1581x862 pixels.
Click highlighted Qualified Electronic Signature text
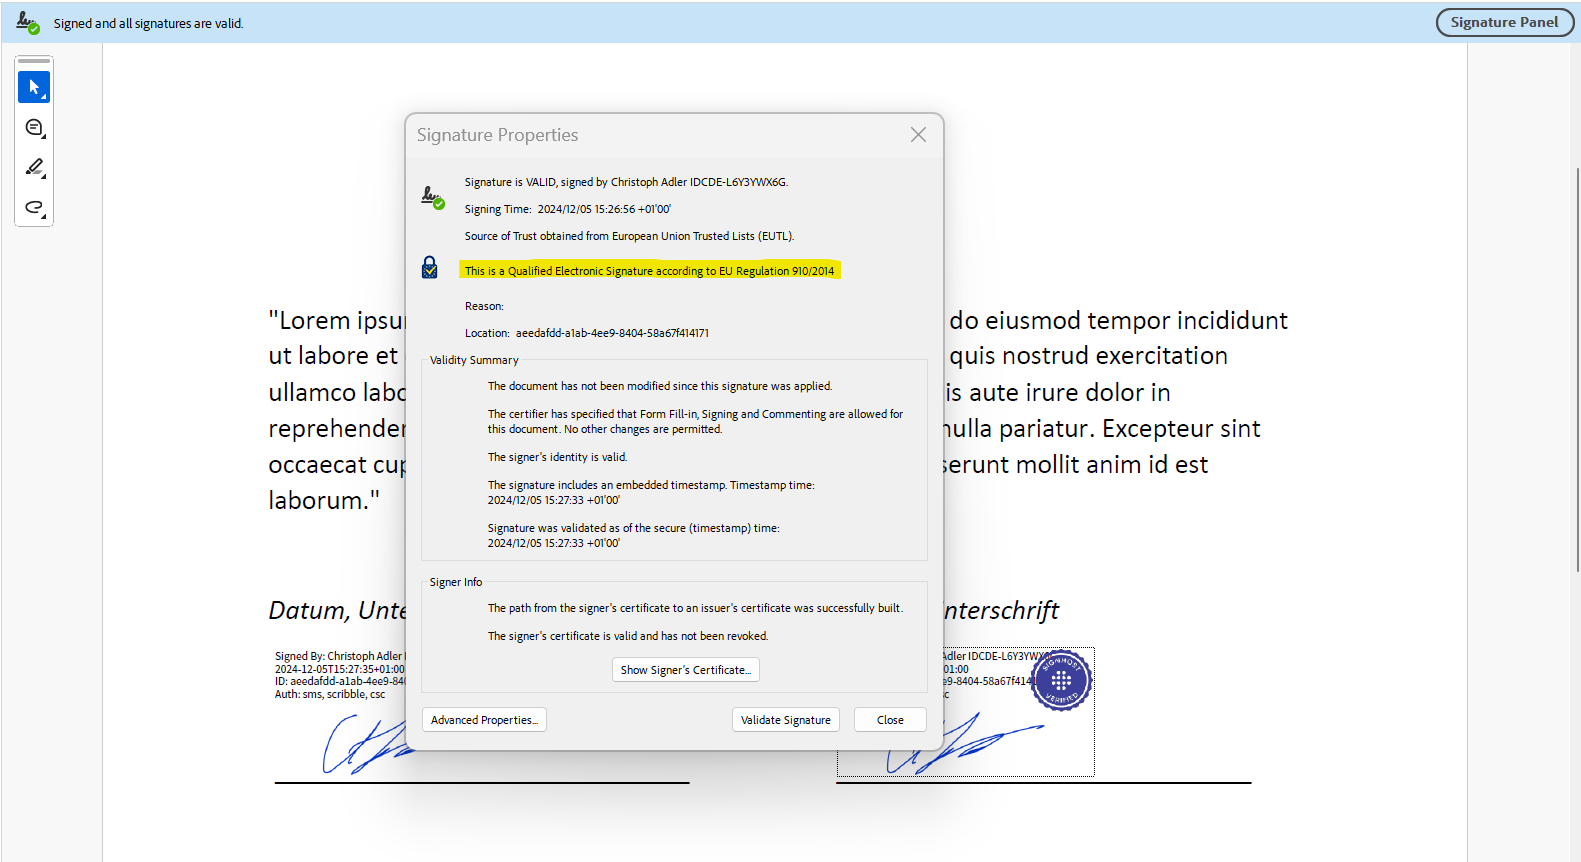point(649,271)
